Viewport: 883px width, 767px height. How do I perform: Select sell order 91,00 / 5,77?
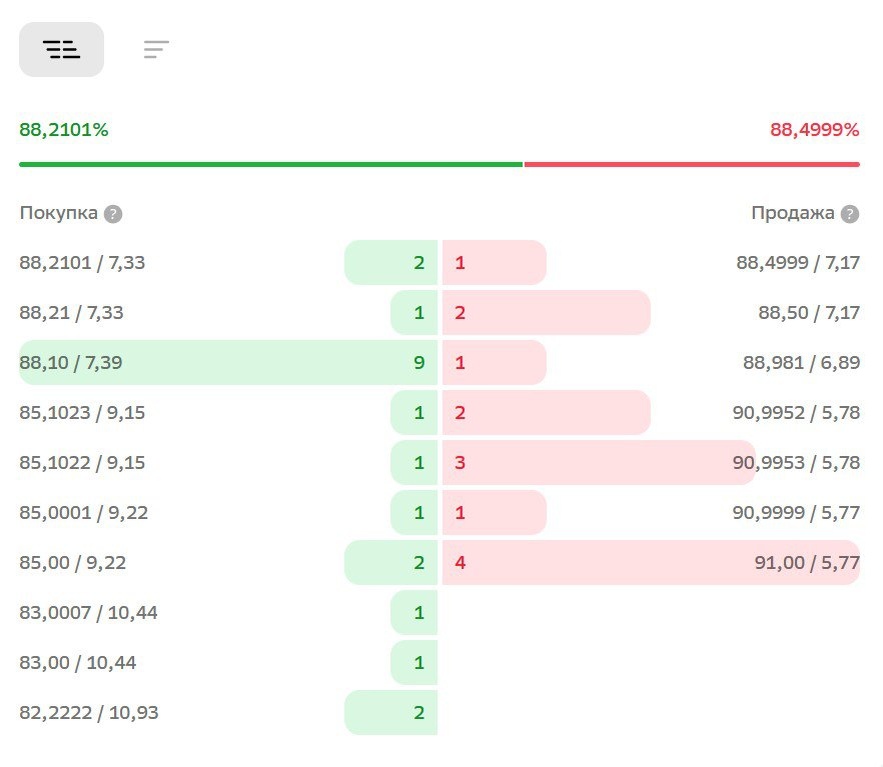click(807, 563)
